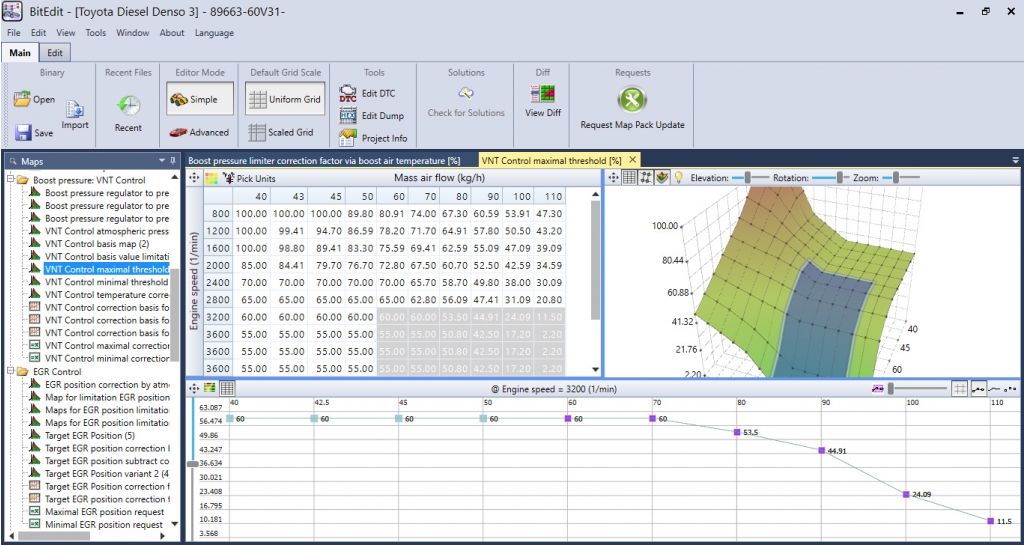Open the Recent files list

point(128,114)
